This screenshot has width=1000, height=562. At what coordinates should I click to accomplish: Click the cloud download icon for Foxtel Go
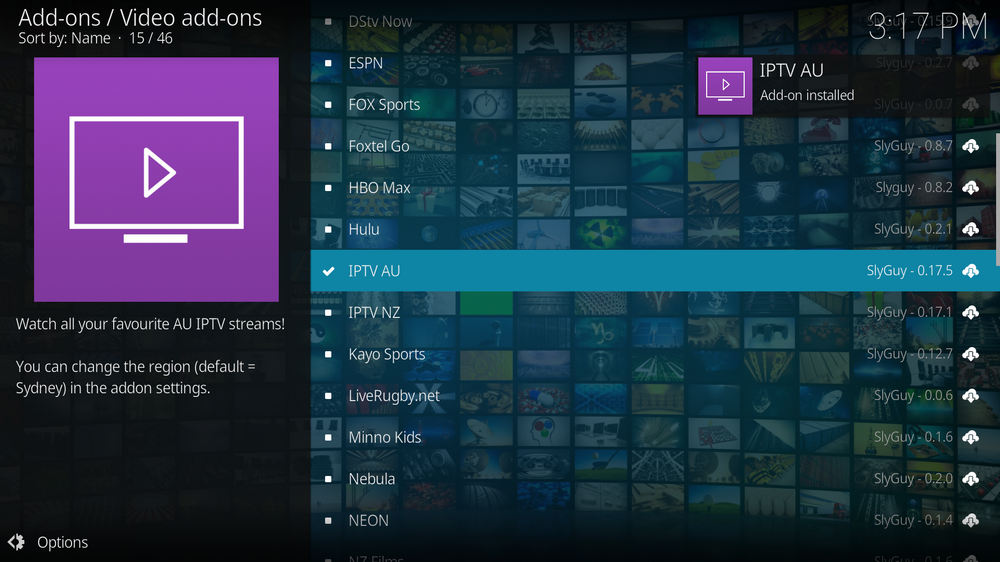click(970, 147)
